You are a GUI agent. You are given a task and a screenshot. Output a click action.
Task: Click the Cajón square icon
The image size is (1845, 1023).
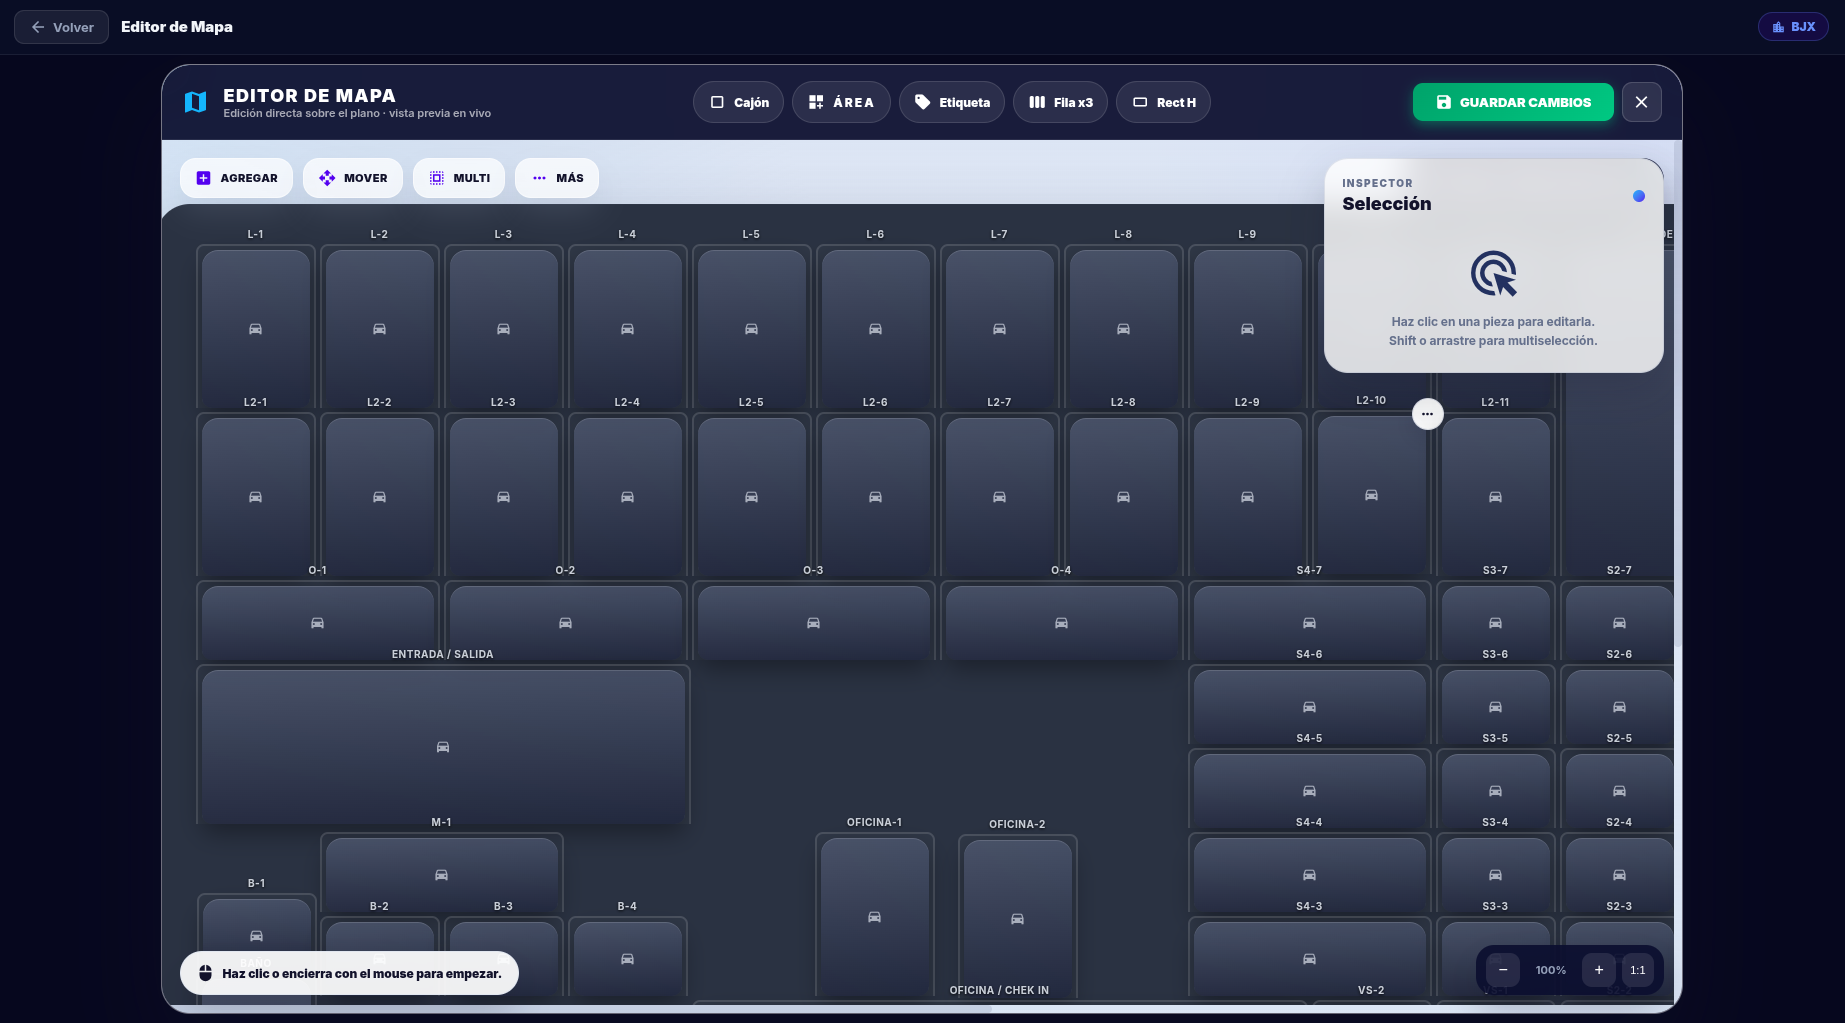[x=717, y=102]
